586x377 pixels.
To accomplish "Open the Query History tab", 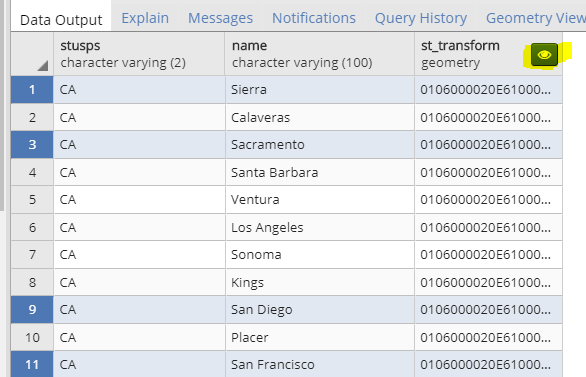I will pos(421,18).
